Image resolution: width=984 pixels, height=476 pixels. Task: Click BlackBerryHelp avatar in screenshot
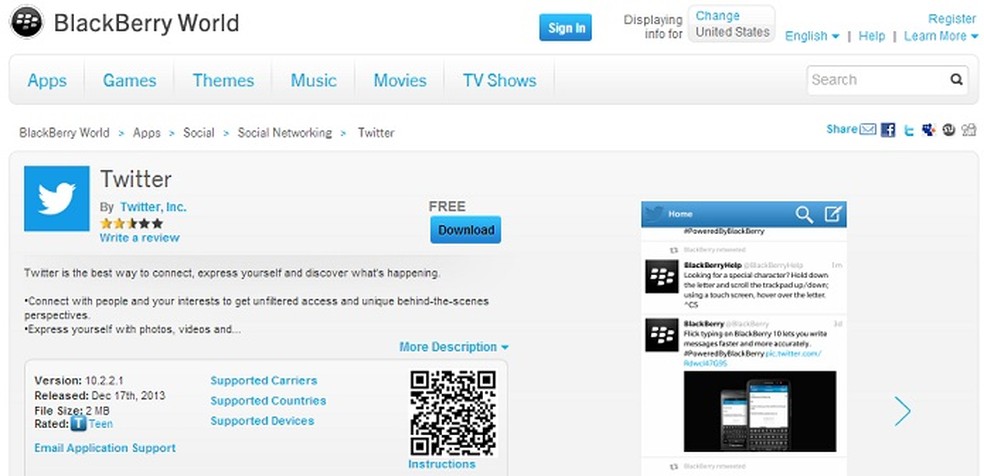coord(661,276)
